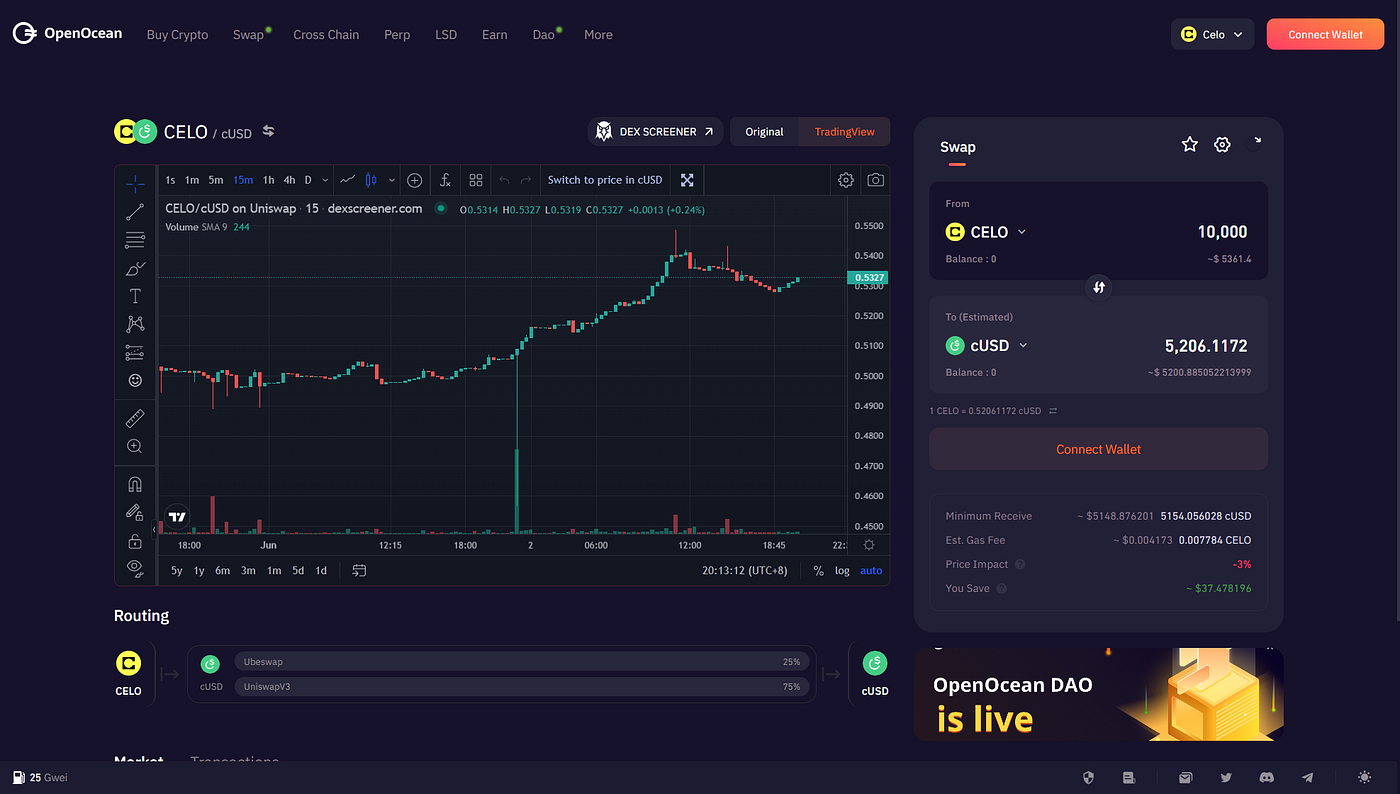Viewport: 1400px width, 794px height.
Task: Click the From amount input 10,000
Action: 1222,232
